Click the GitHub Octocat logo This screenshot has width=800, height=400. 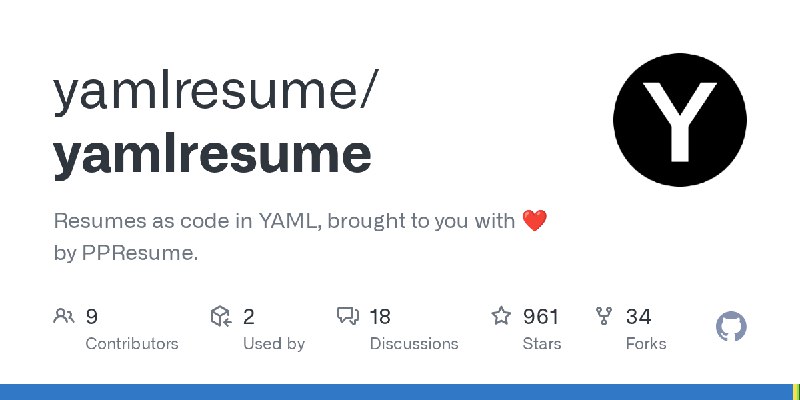tap(732, 327)
